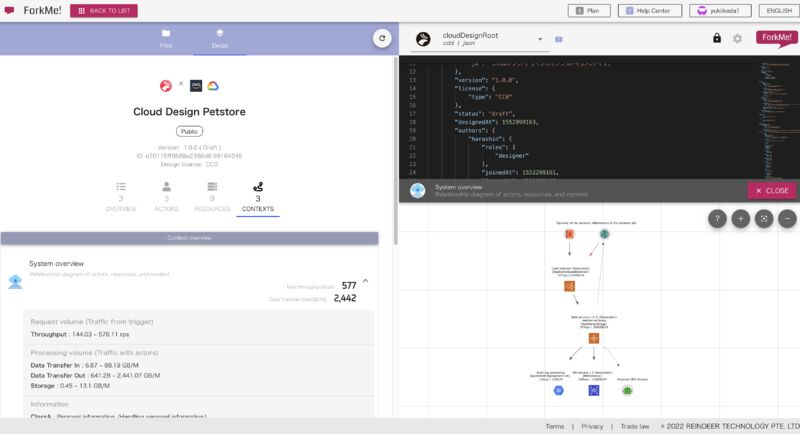The height and width of the screenshot is (434, 800).
Task: Collapse the System overview section
Action: (x=365, y=281)
